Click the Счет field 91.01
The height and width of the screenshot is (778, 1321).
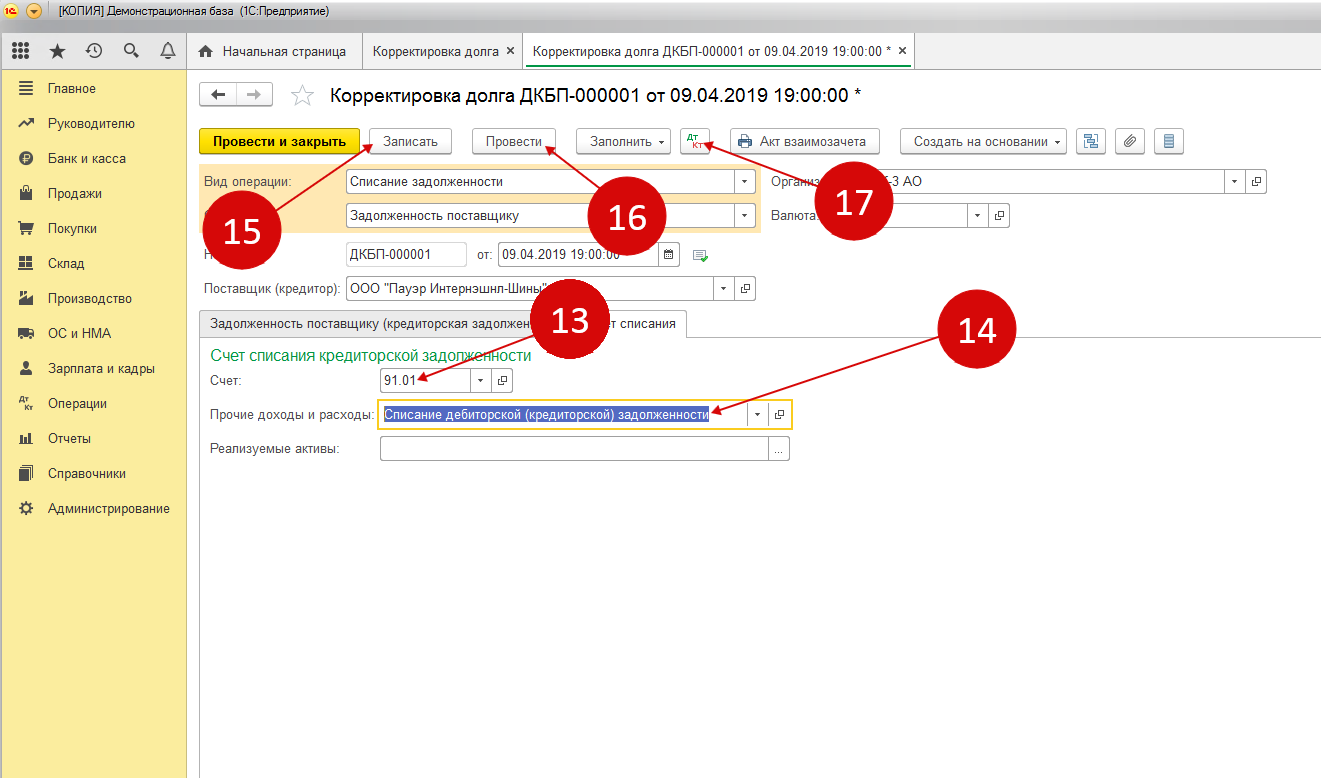click(x=424, y=380)
